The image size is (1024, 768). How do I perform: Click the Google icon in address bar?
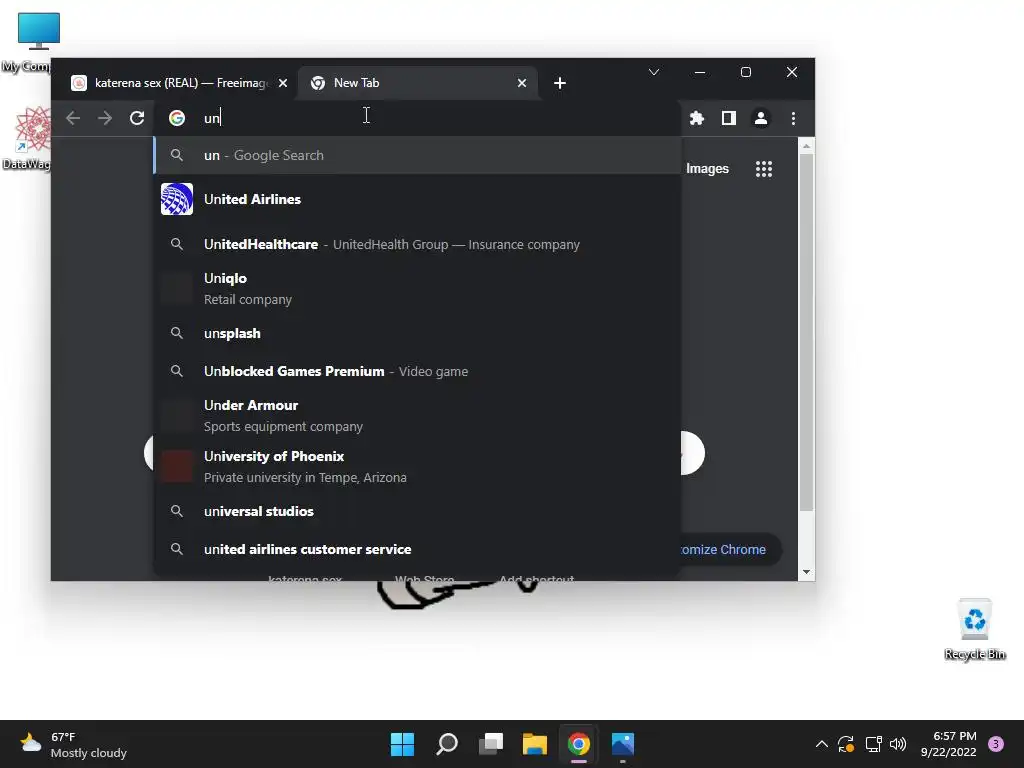coord(177,118)
